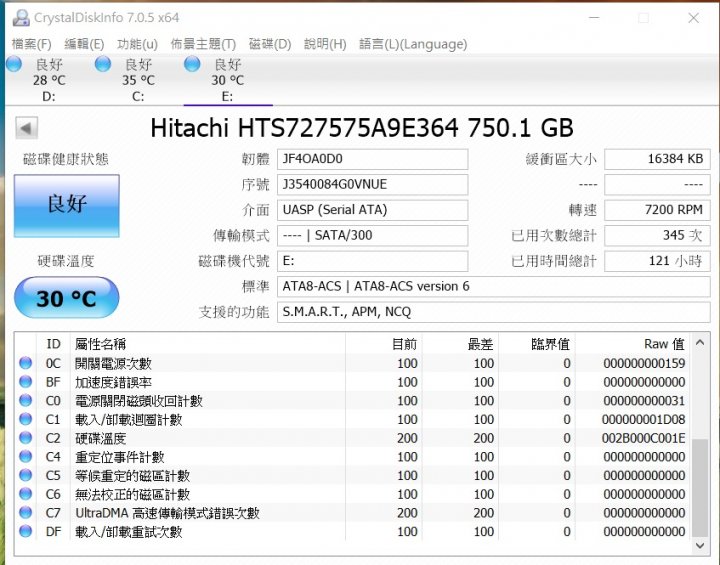The width and height of the screenshot is (720, 565).
Task: Select the 加速度錯誤率 attribute row
Action: 353,382
